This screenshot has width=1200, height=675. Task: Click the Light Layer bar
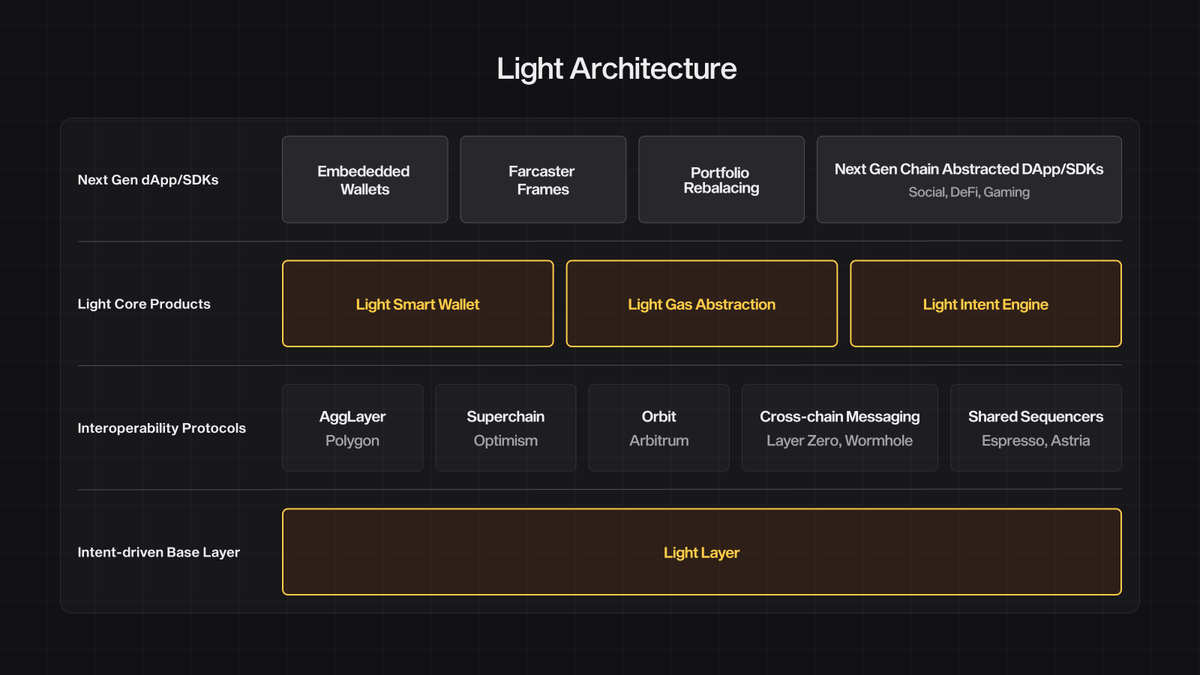point(701,552)
